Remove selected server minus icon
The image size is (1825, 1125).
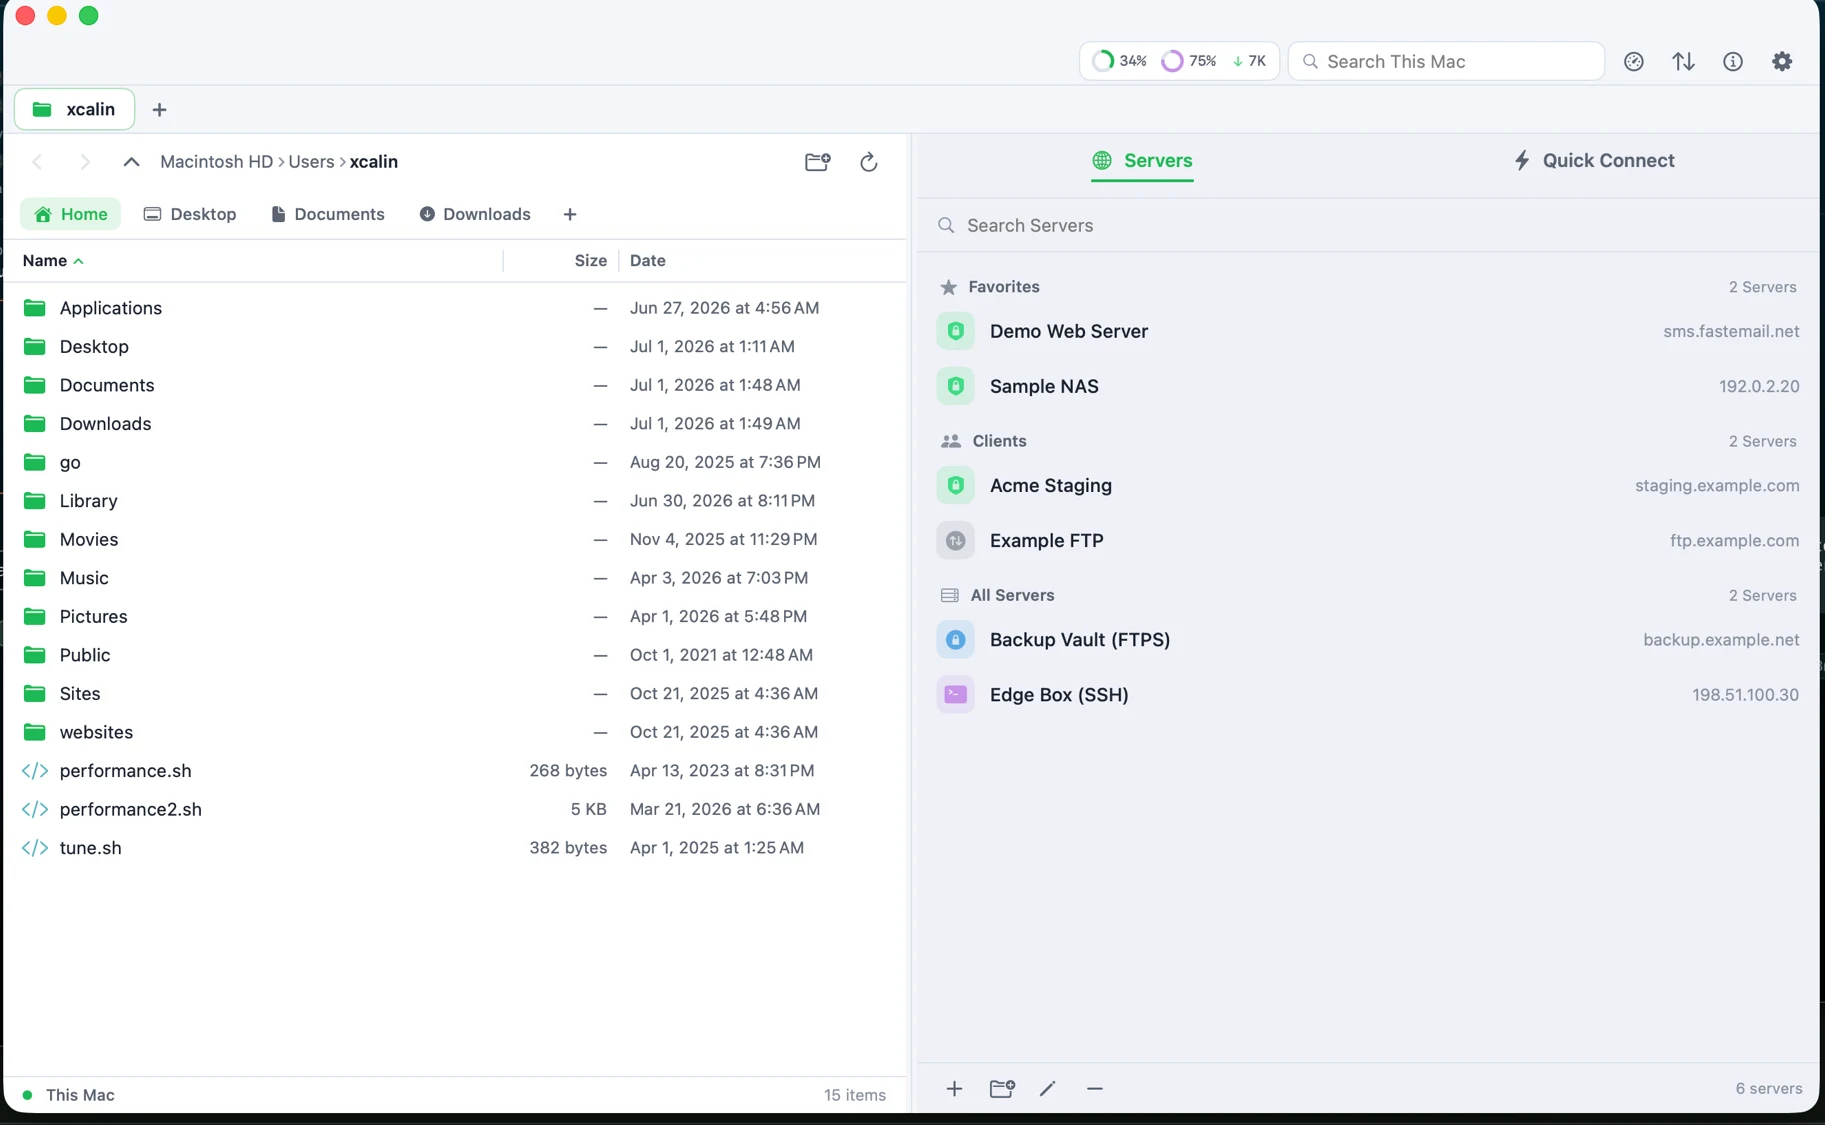pyautogui.click(x=1094, y=1088)
